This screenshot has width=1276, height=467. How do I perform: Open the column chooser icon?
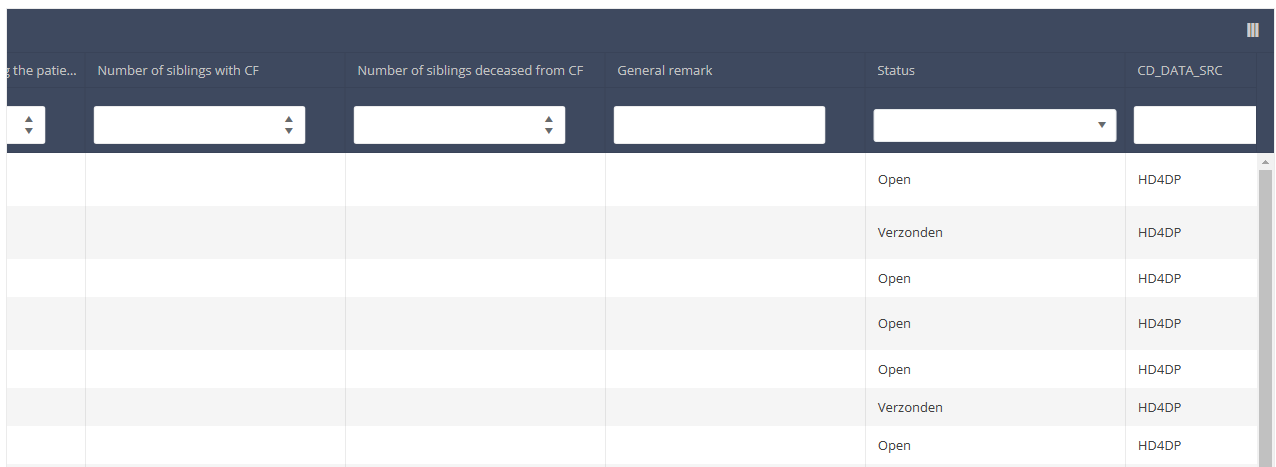1252,30
